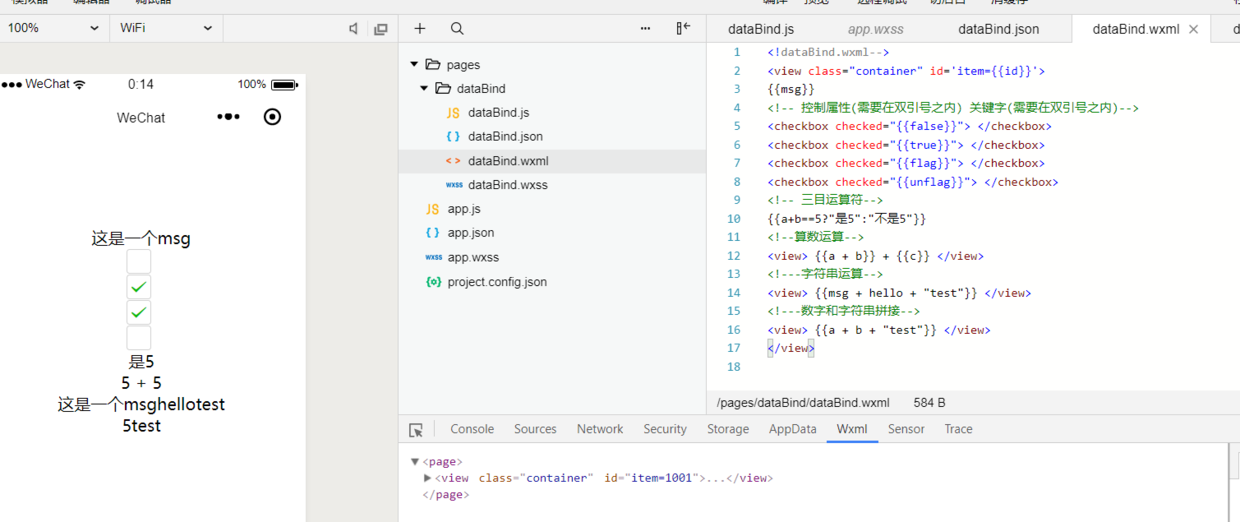Click the detach simulator window icon

(380, 29)
